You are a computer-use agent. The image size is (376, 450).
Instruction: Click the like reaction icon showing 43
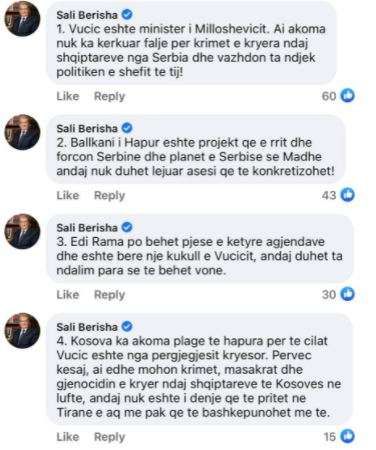tap(347, 195)
